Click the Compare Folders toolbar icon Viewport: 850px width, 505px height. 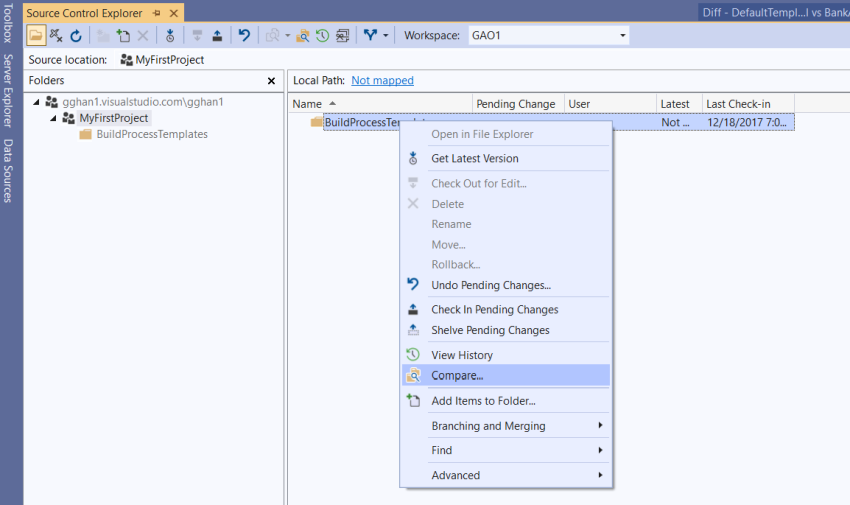click(x=302, y=36)
